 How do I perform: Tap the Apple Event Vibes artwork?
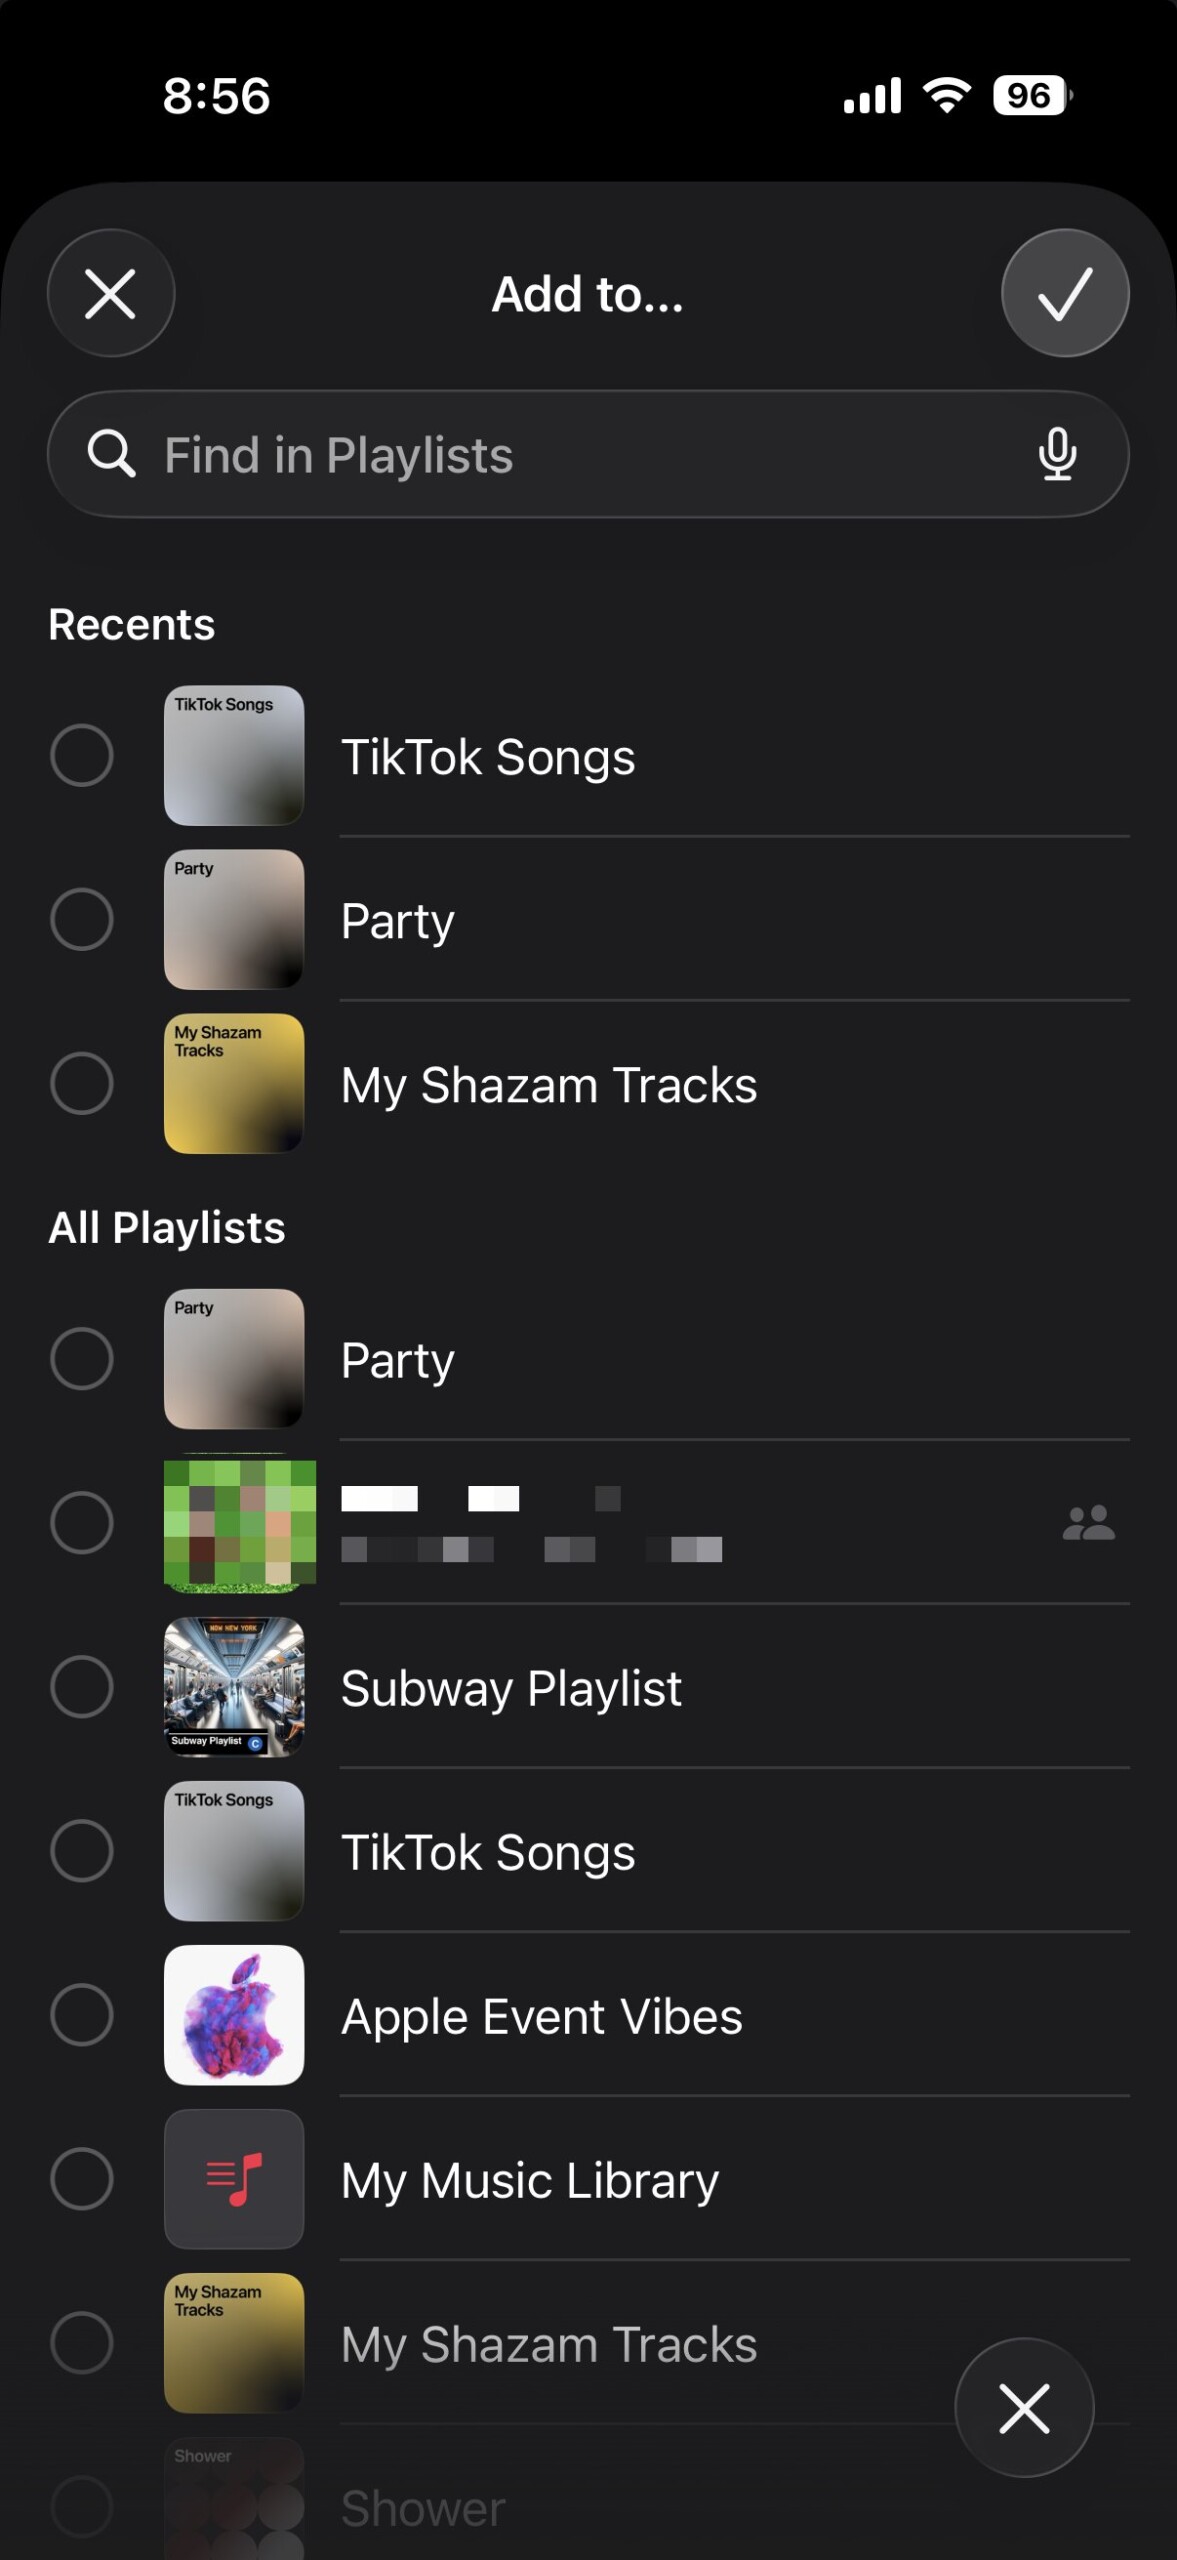click(234, 2015)
